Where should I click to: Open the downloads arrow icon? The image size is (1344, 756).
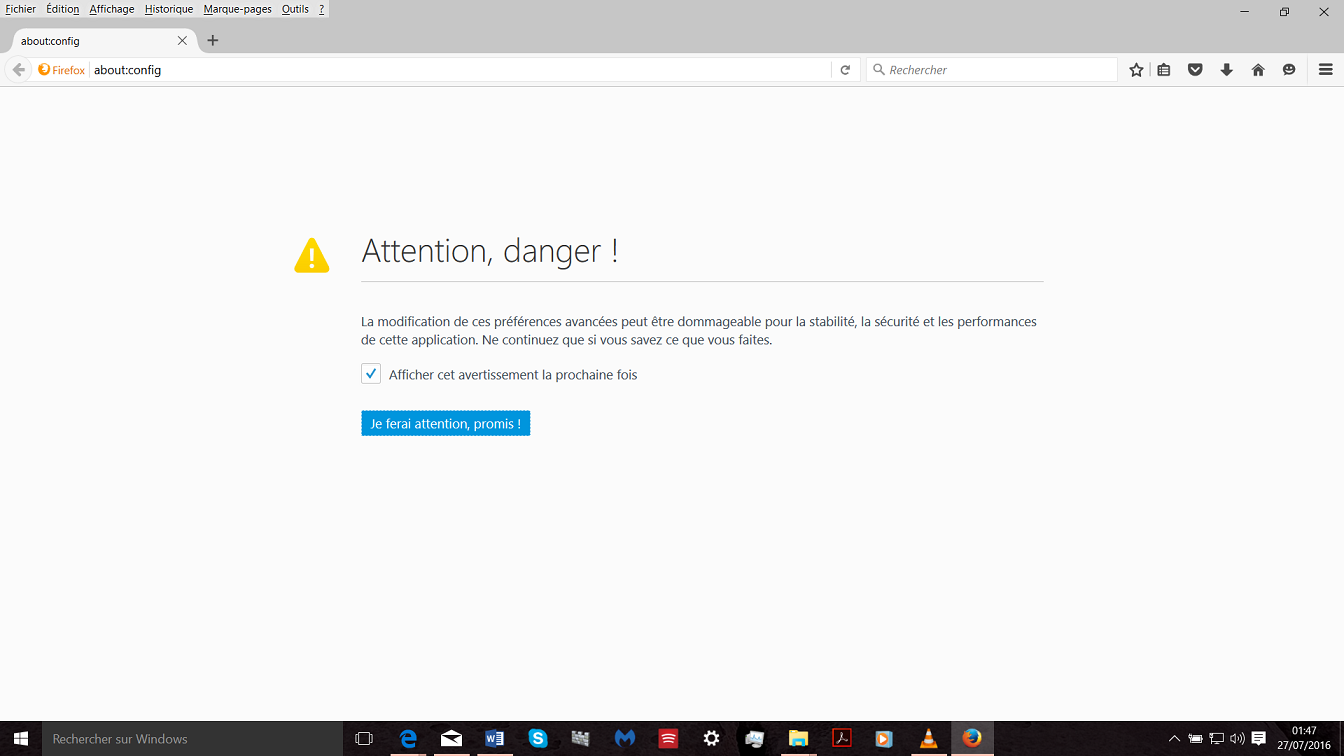pos(1226,70)
